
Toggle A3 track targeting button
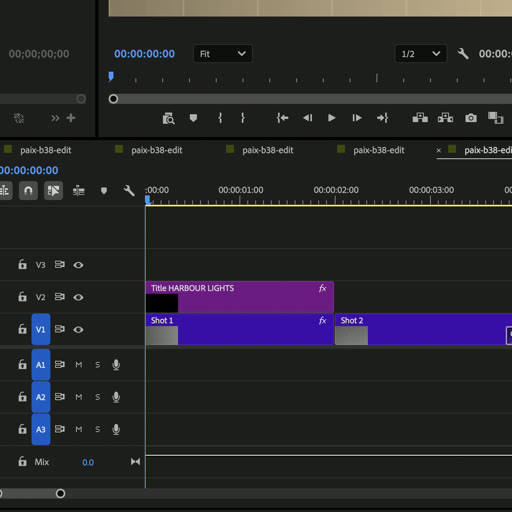(x=41, y=429)
